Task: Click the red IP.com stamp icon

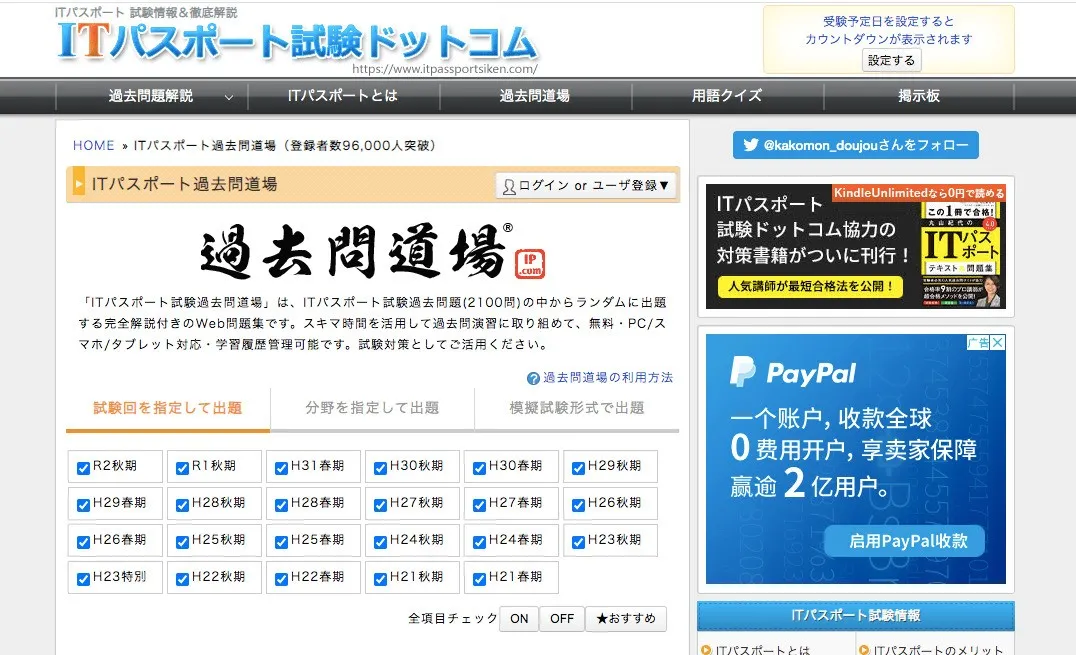Action: click(x=530, y=264)
